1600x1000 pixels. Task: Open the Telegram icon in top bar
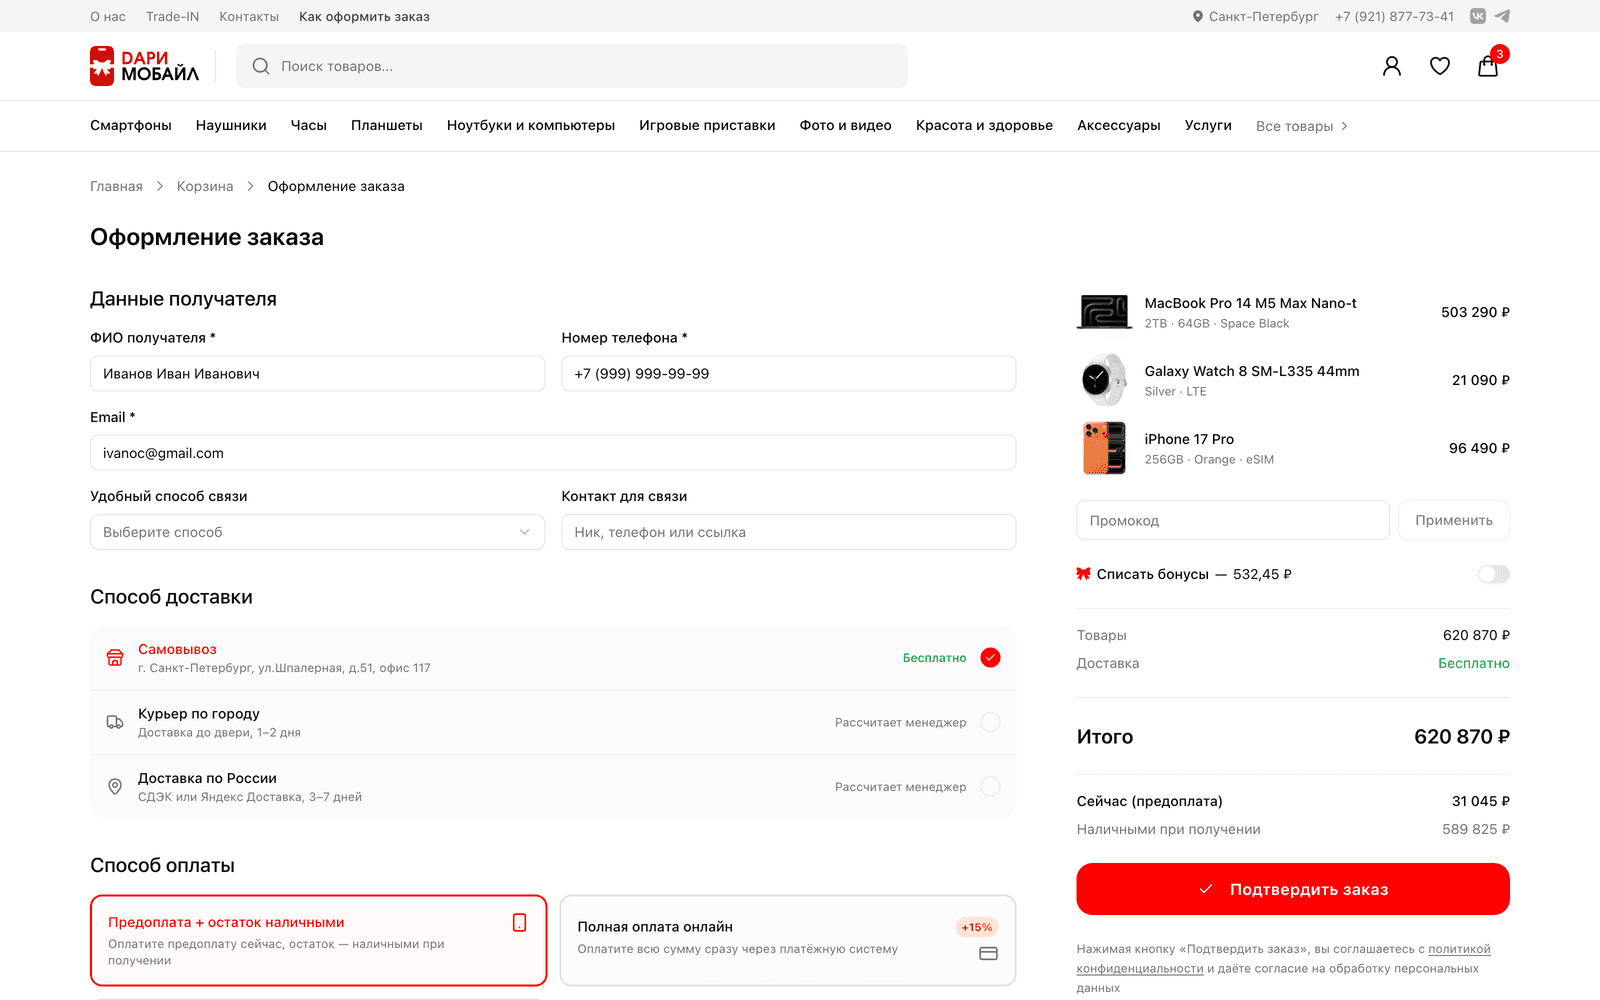[1502, 16]
